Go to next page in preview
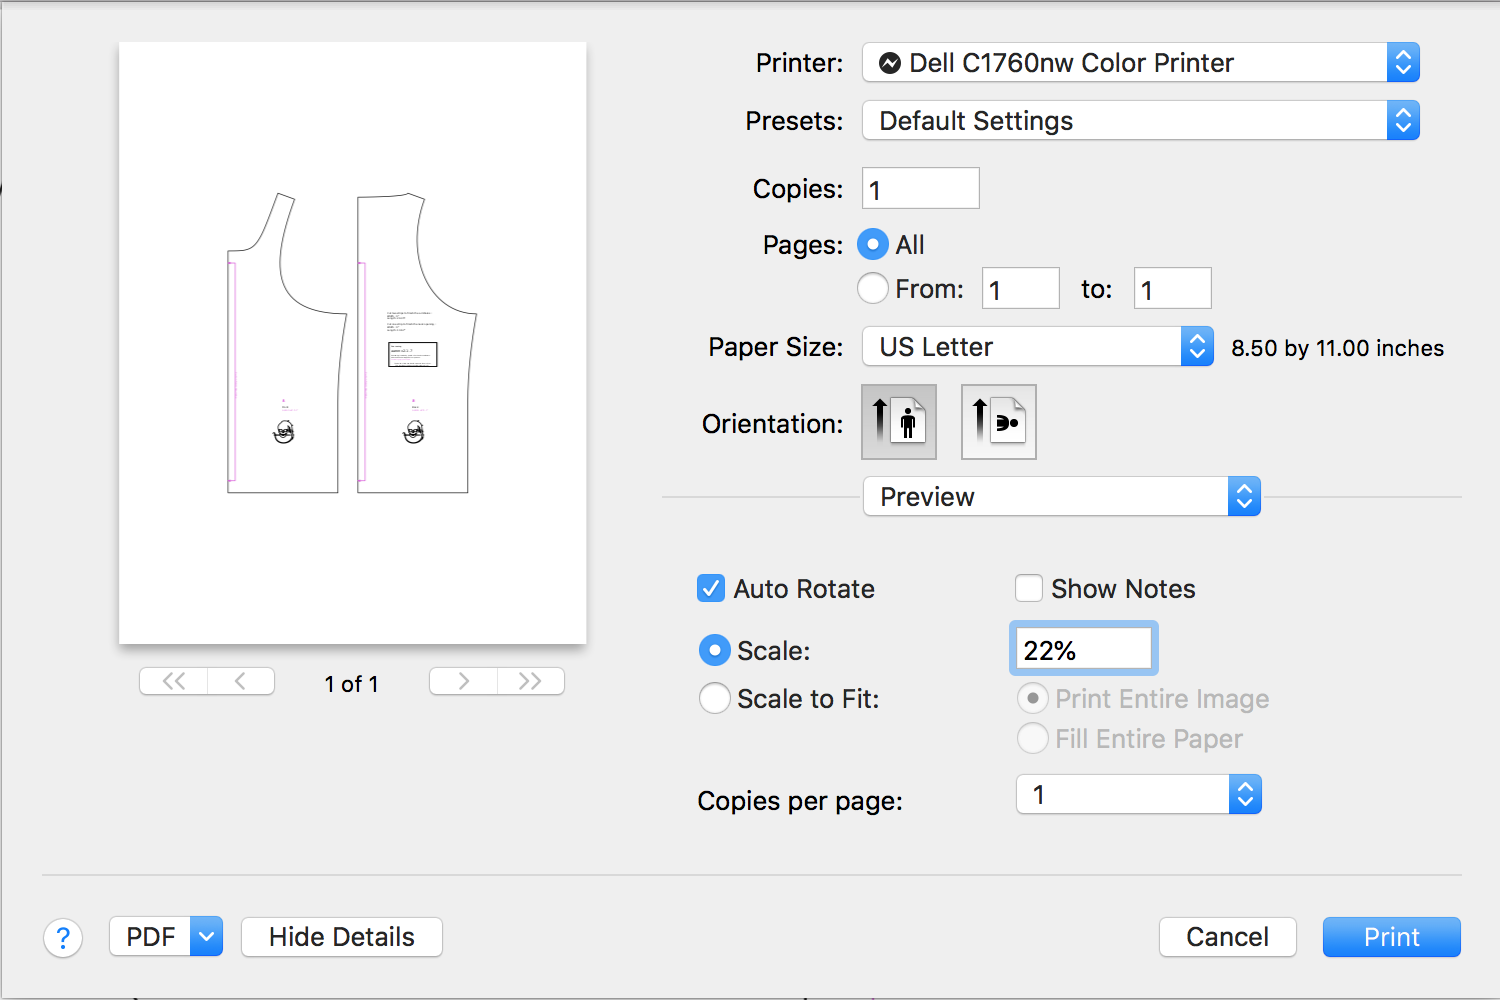Viewport: 1500px width, 1000px height. (x=463, y=681)
